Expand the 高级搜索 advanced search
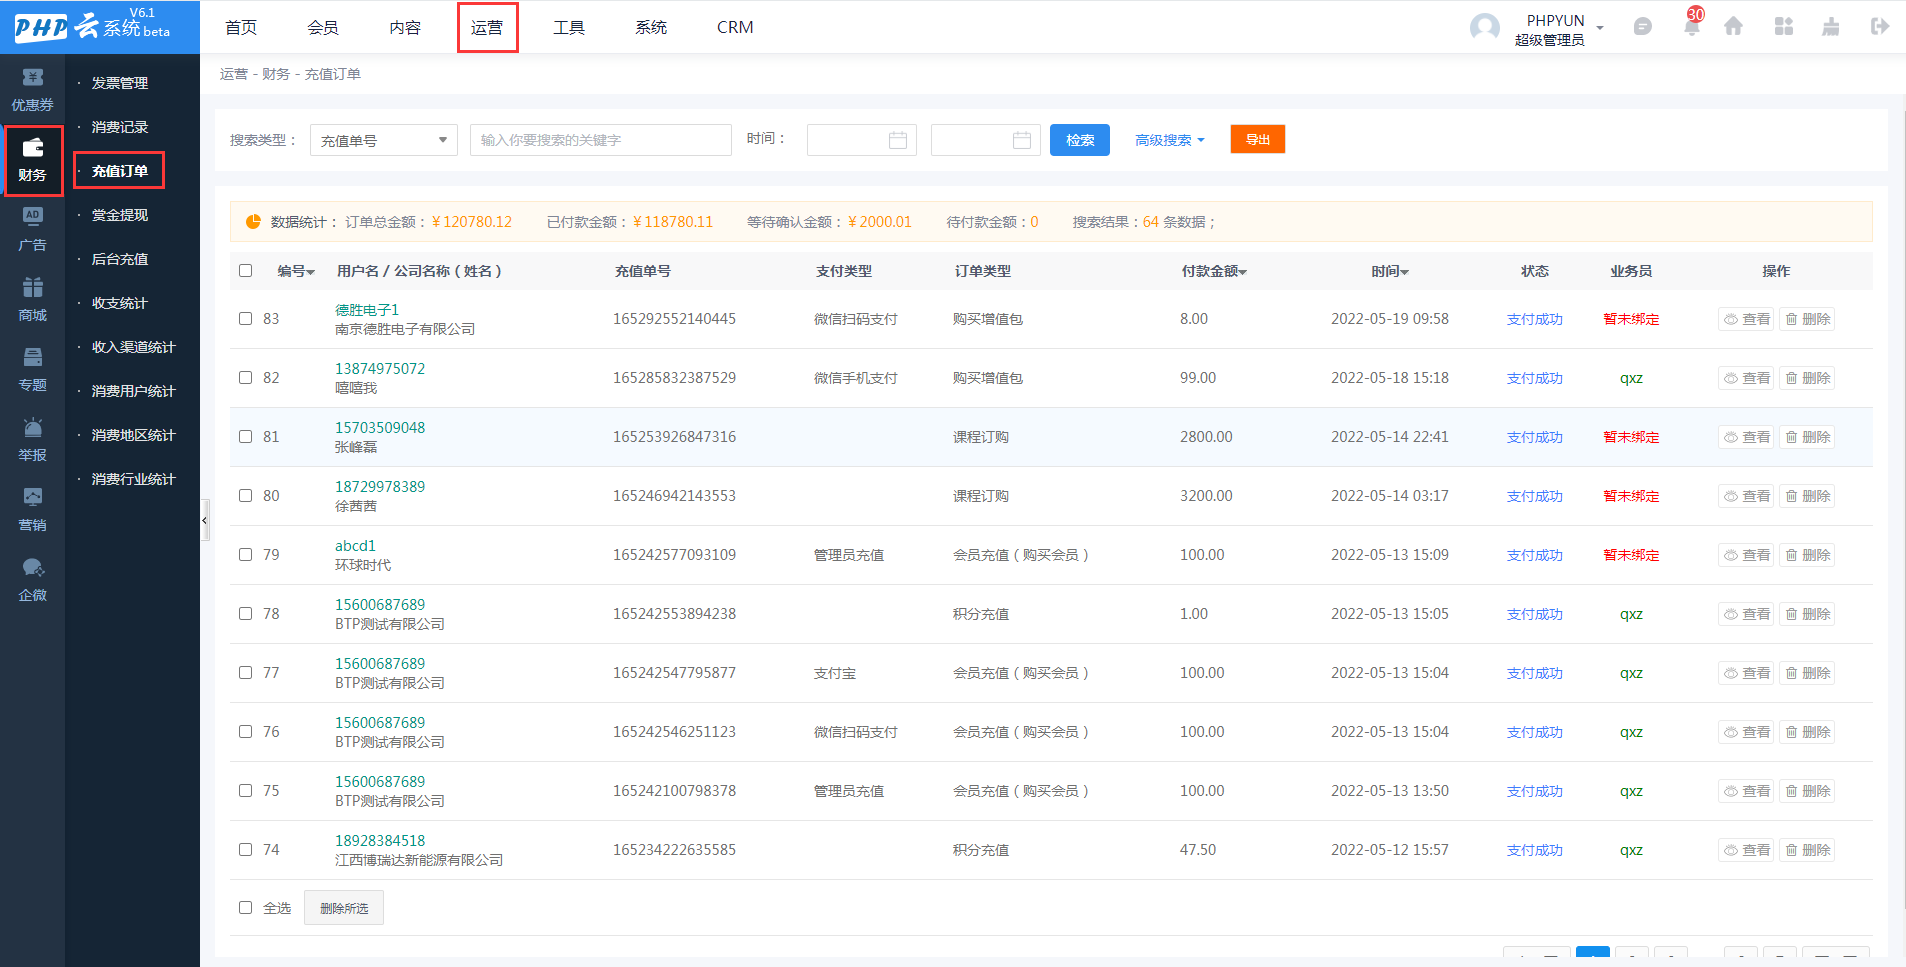The width and height of the screenshot is (1906, 967). point(1169,140)
